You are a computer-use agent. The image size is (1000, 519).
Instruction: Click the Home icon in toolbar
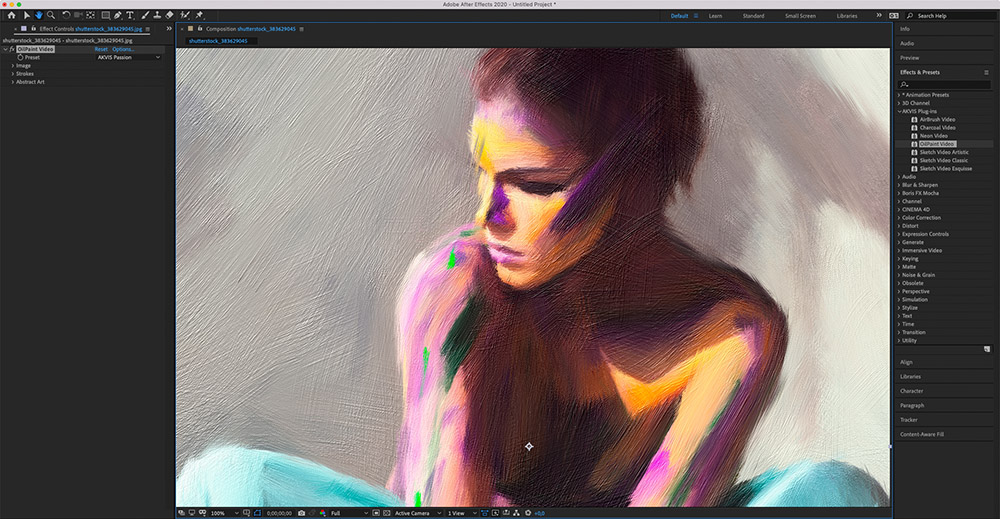[x=11, y=16]
